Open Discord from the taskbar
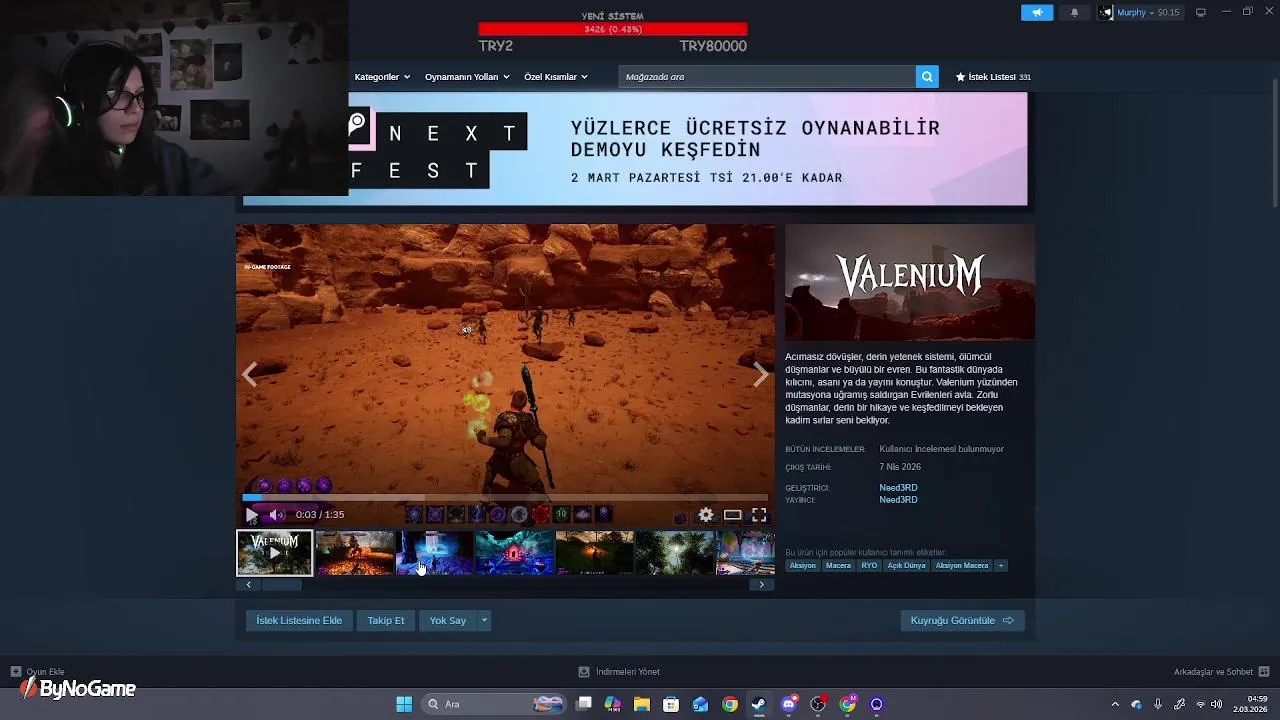The width and height of the screenshot is (1280, 720). point(788,704)
